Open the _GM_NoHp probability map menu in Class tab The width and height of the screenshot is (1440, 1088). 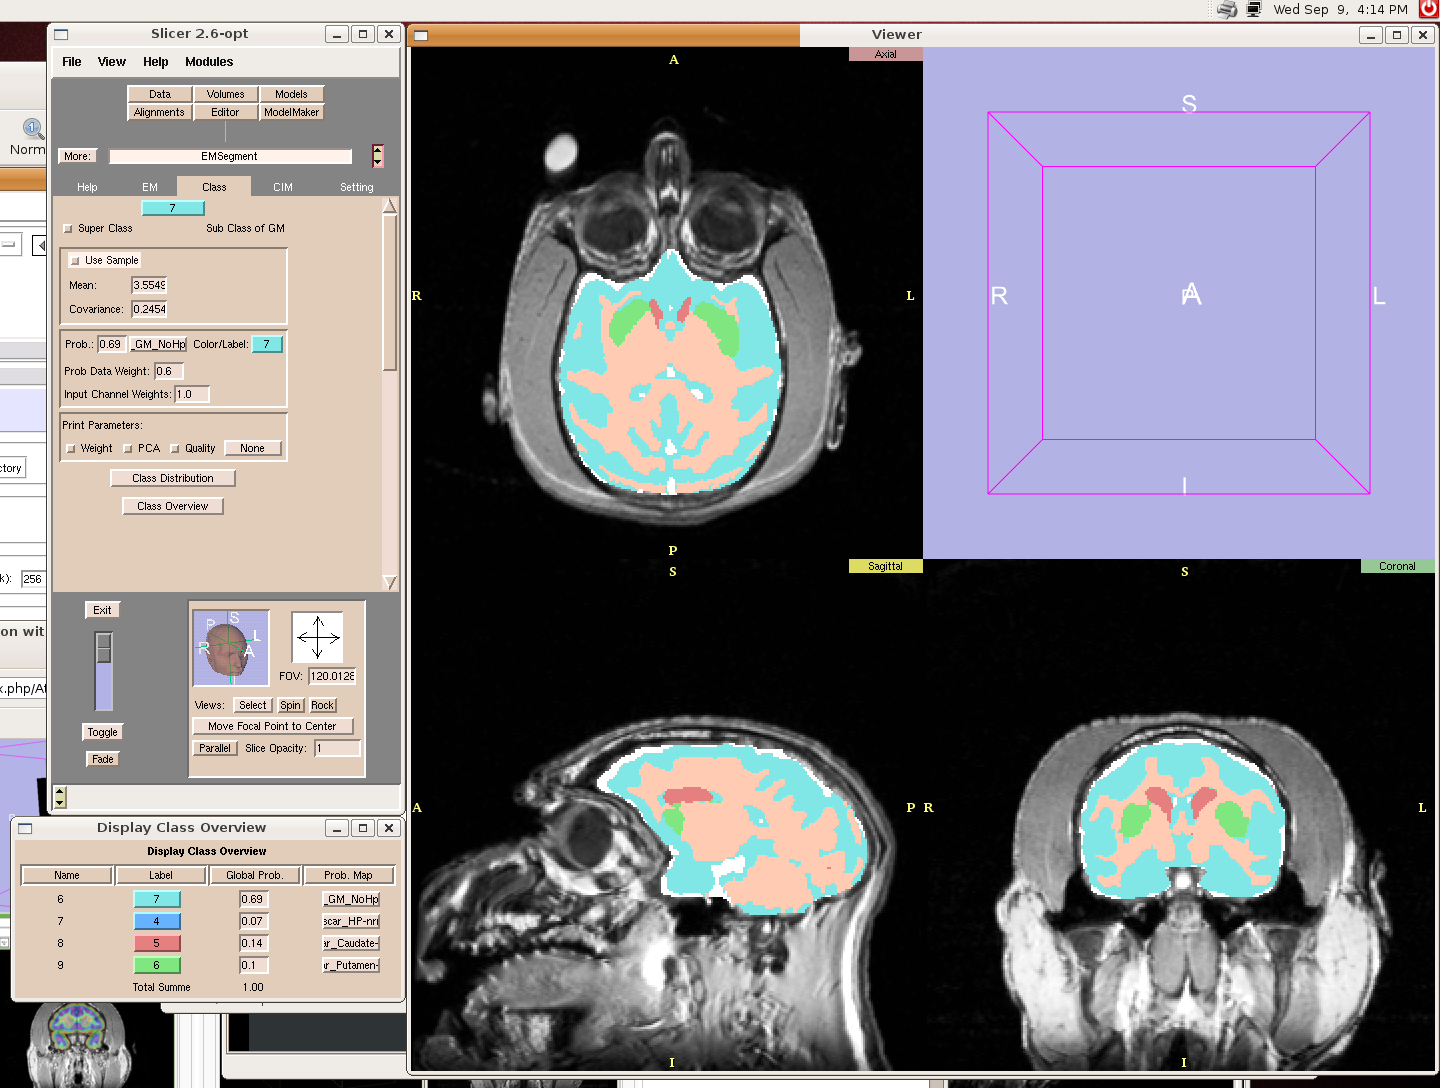(159, 344)
